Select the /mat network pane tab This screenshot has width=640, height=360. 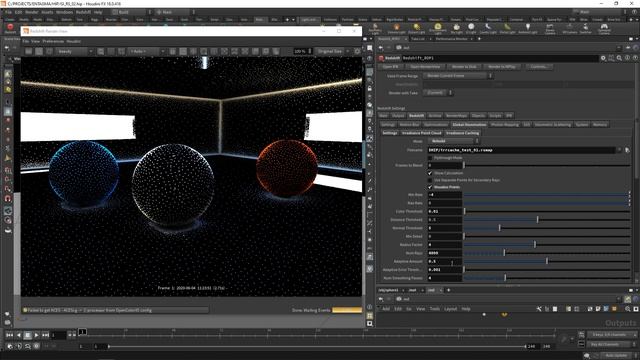pos(413,290)
